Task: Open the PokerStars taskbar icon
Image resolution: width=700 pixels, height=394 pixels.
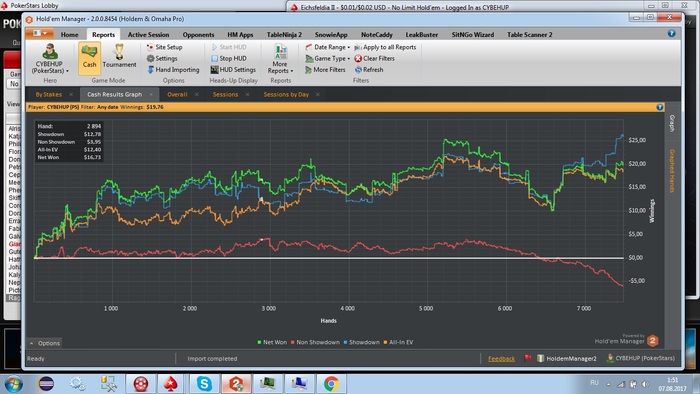Action: 170,384
